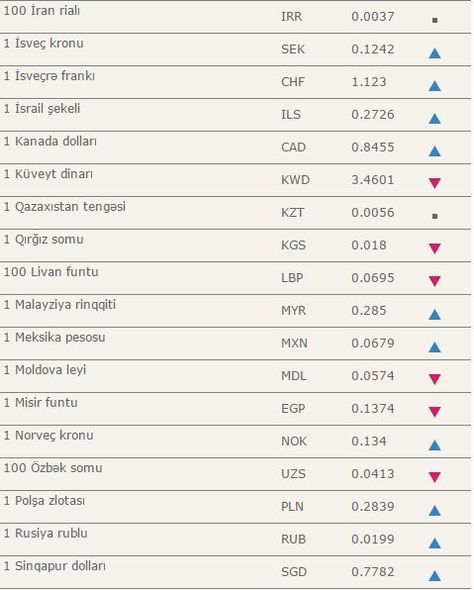This screenshot has height=590, width=474.
Task: Click the gray square marker for KZT
Action: (434, 216)
